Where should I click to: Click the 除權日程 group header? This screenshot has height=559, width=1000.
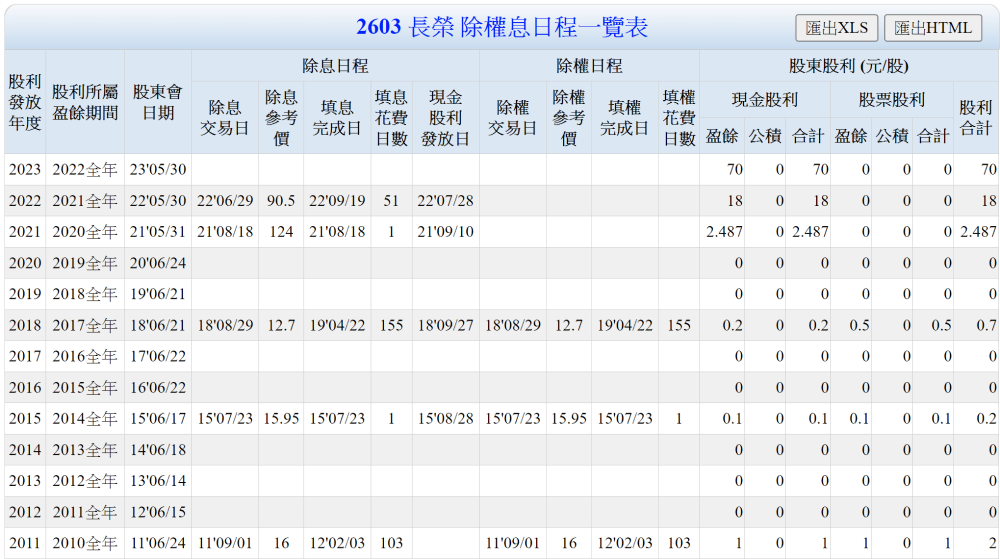(589, 66)
